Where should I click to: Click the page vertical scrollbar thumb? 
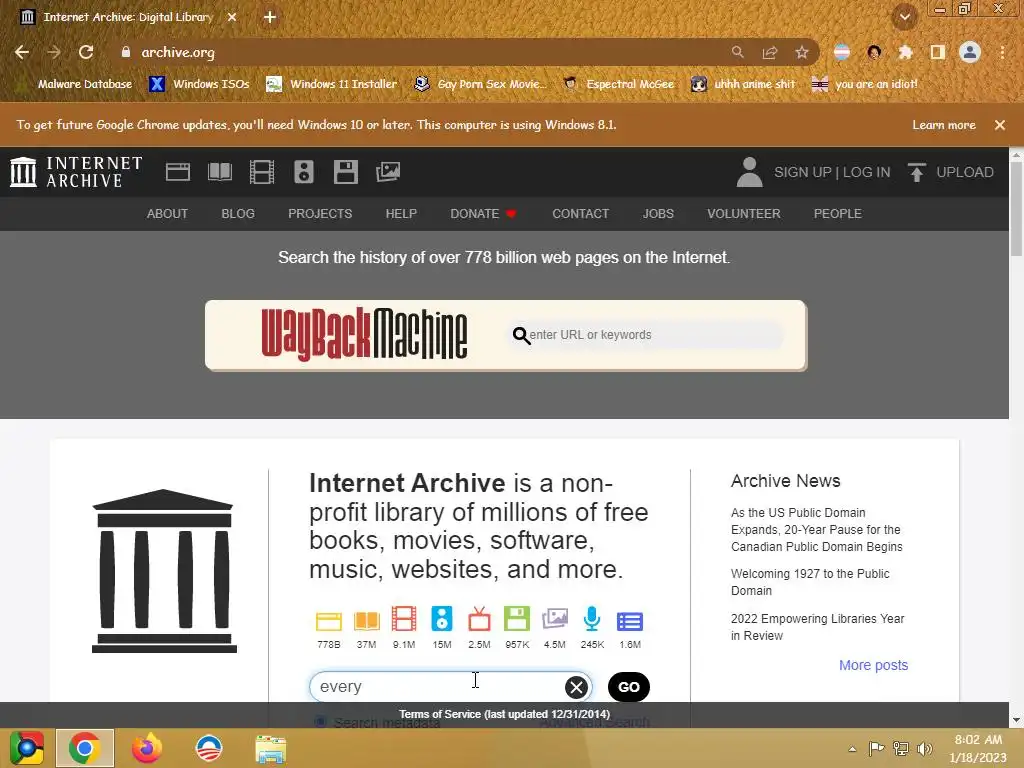pyautogui.click(x=1016, y=209)
